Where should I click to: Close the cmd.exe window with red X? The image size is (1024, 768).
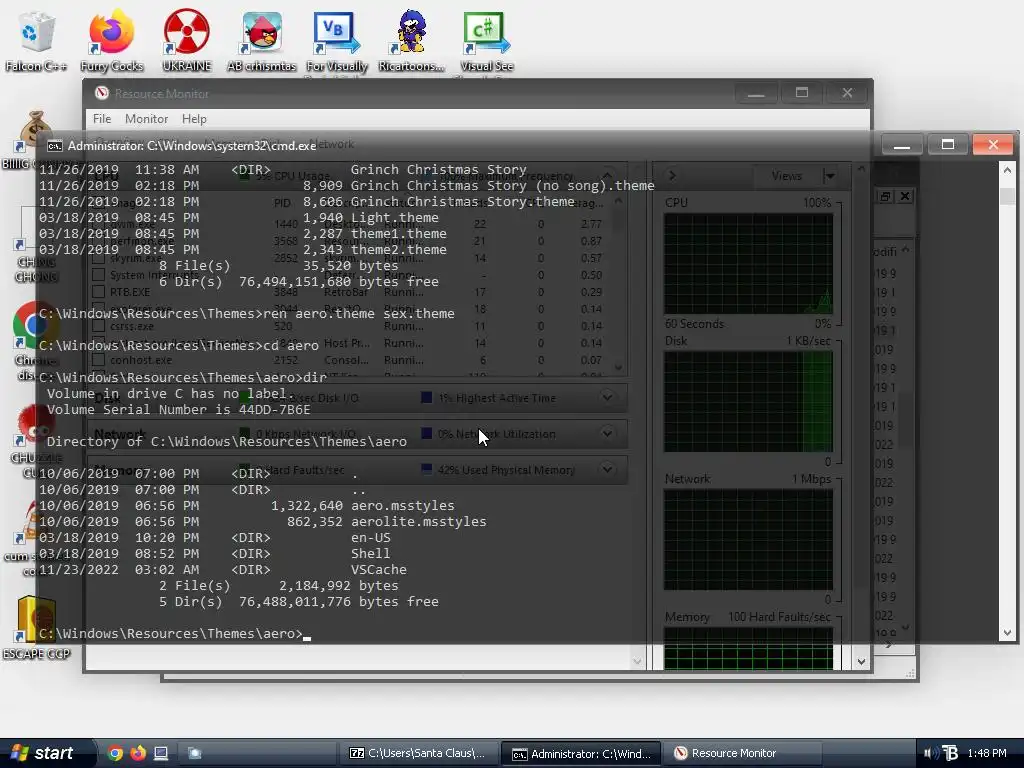click(x=993, y=144)
